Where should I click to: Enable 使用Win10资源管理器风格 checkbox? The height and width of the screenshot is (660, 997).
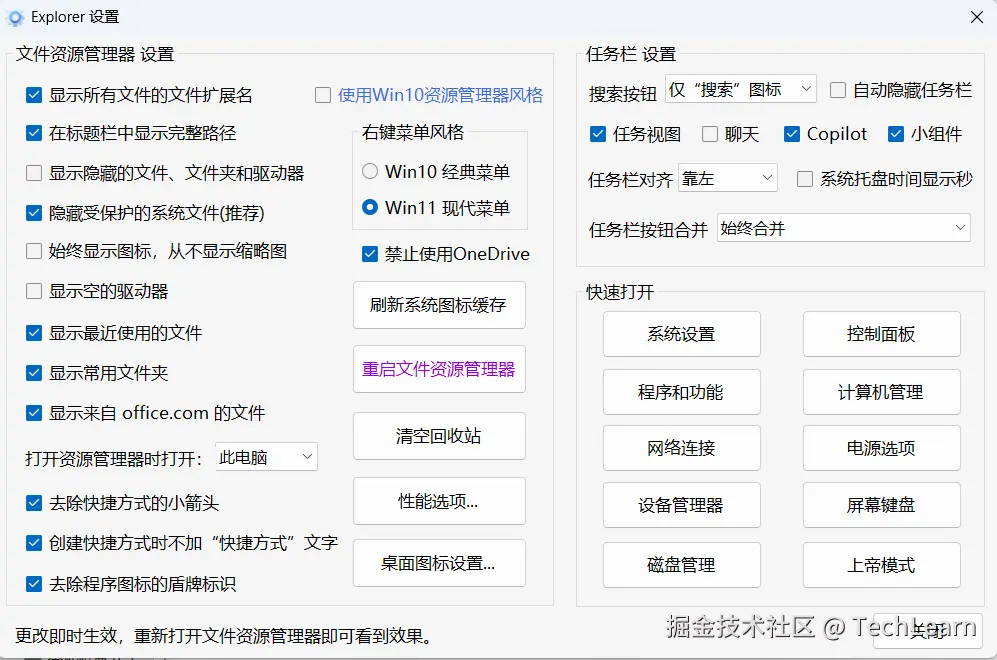(x=323, y=95)
